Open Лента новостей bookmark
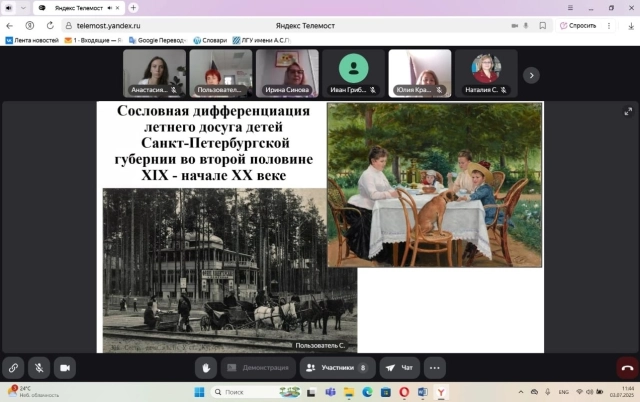Screen dimensions: 640x402 (x=32, y=40)
